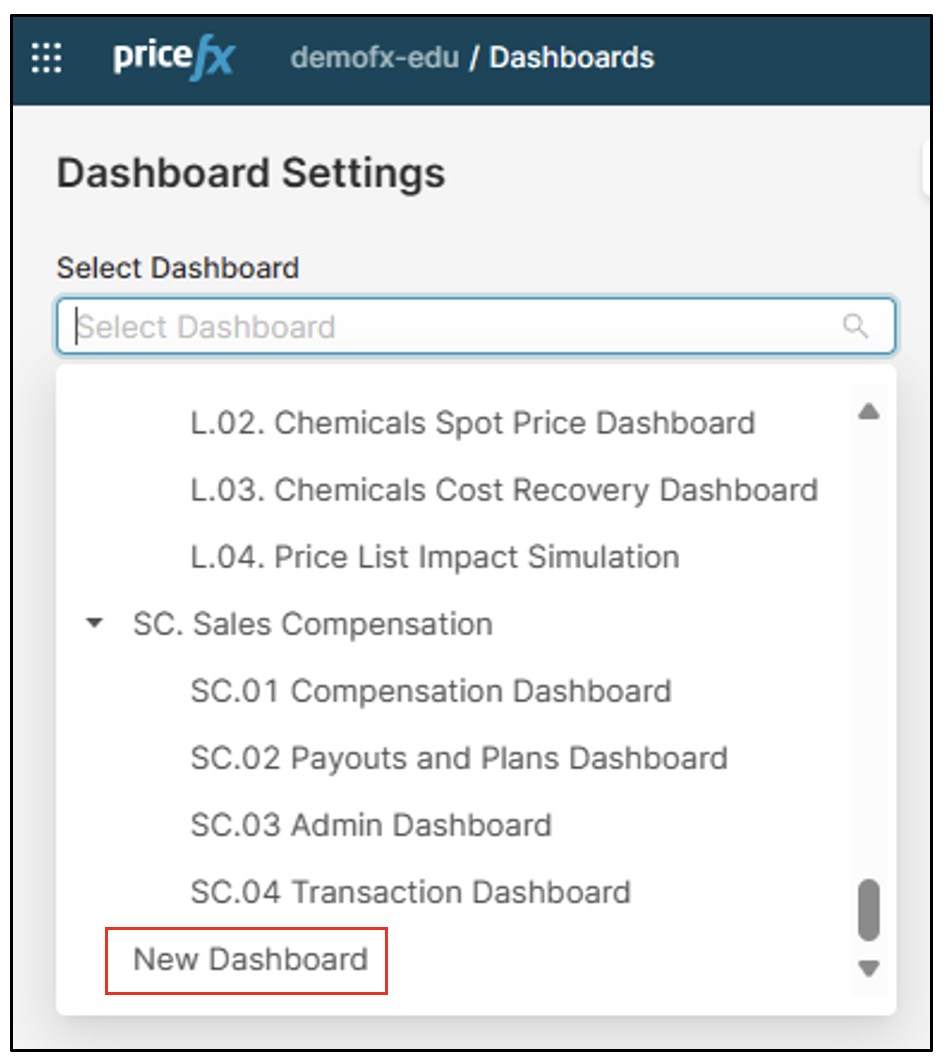
Task: Open the apps grid launcher icon
Action: click(46, 58)
